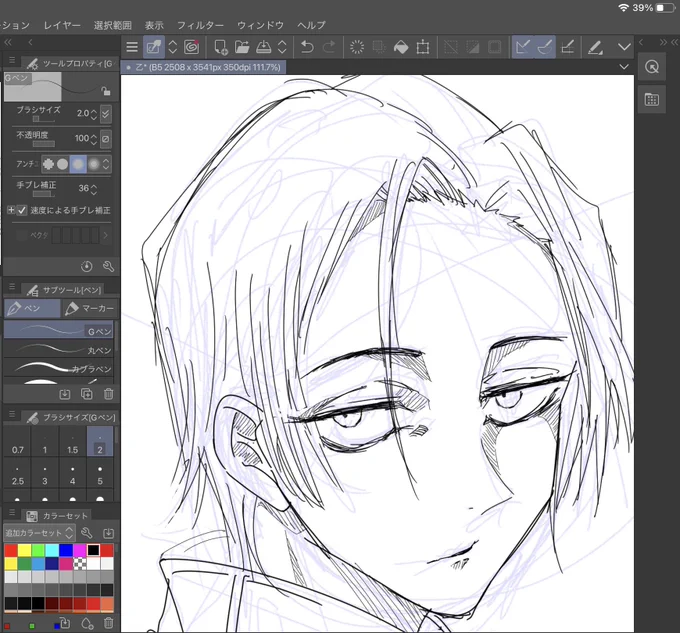Switch to ペン sub tool group tab

pos(32,308)
